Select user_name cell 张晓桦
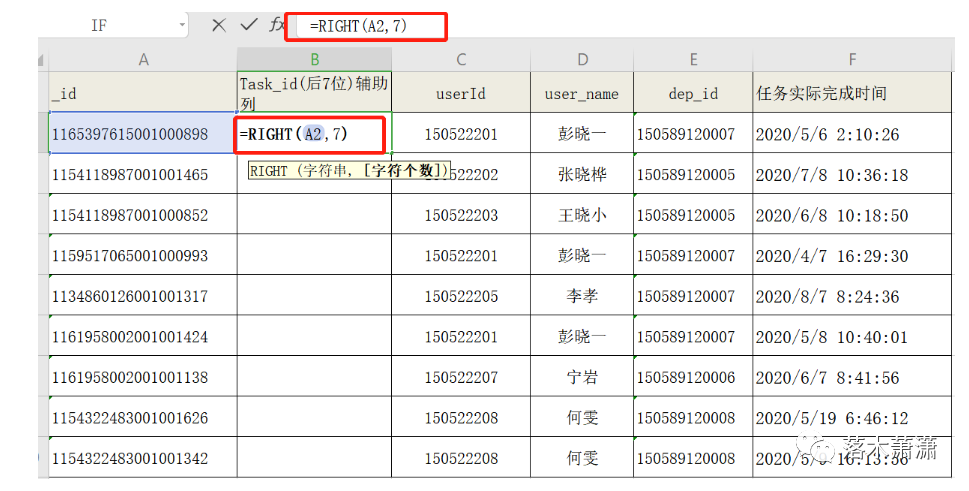 coord(582,174)
